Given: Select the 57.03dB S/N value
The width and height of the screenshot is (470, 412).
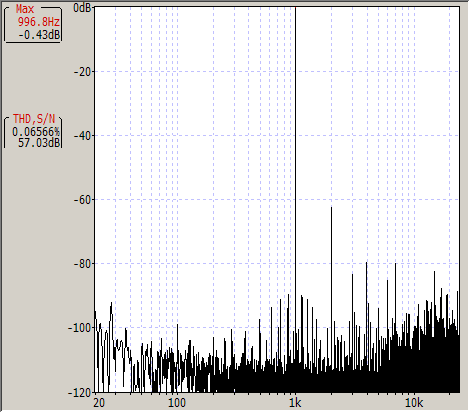Looking at the screenshot, I should (x=39, y=143).
